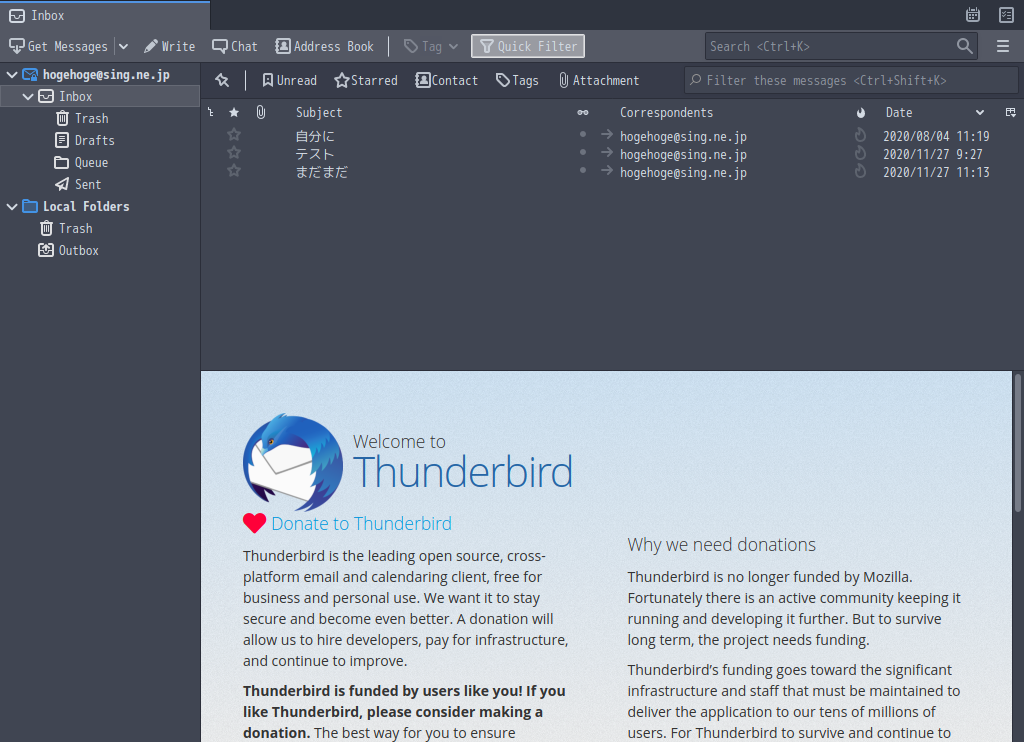Star the 自分に message
1024x742 pixels.
coord(234,135)
